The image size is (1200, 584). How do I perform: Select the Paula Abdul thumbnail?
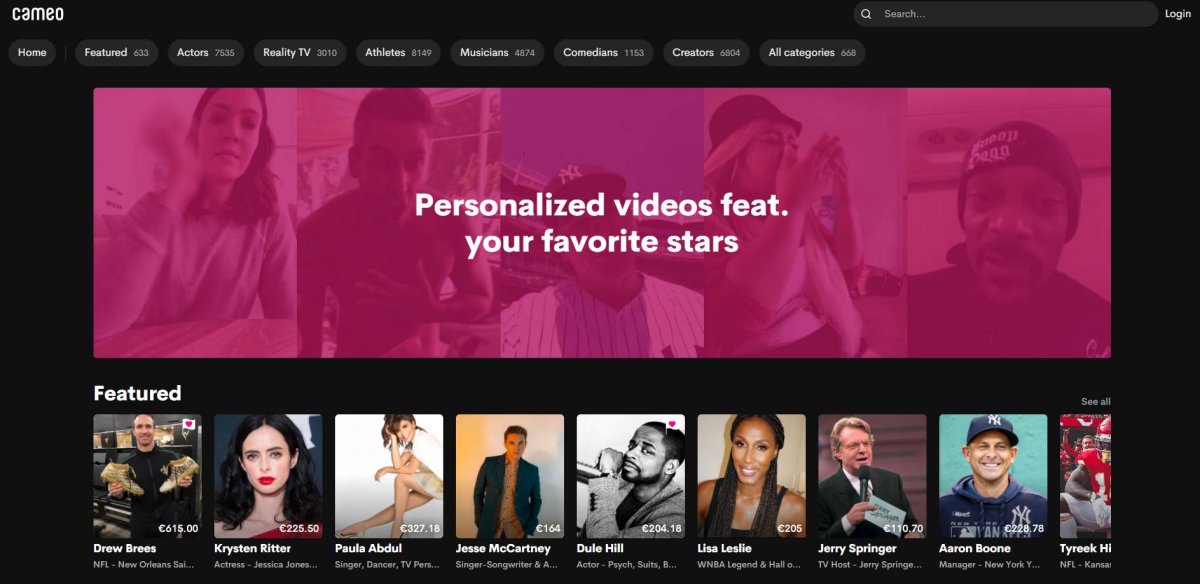coord(389,476)
